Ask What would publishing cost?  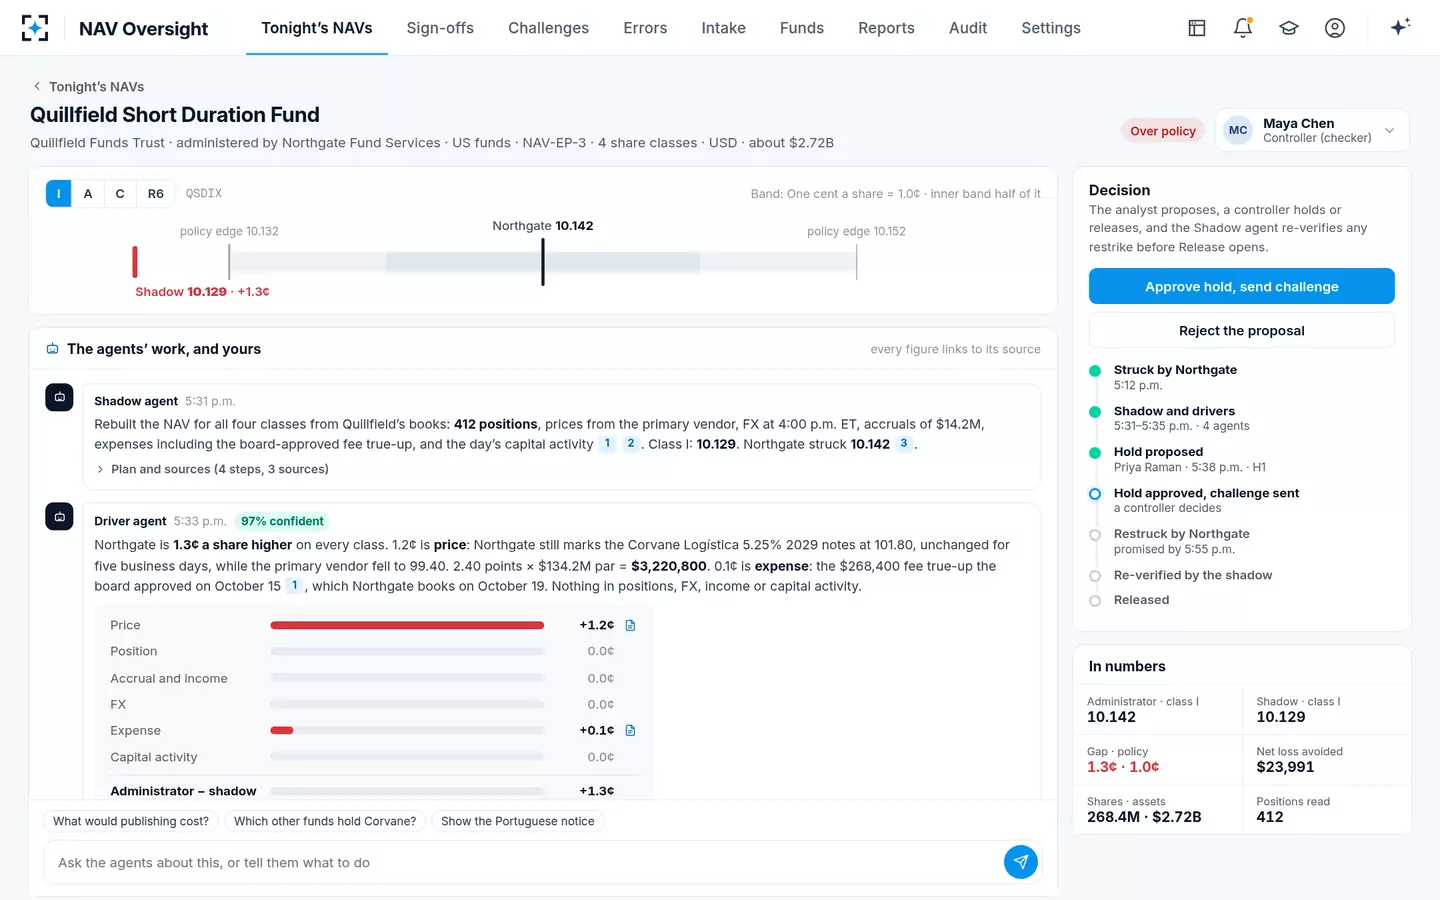tap(131, 821)
